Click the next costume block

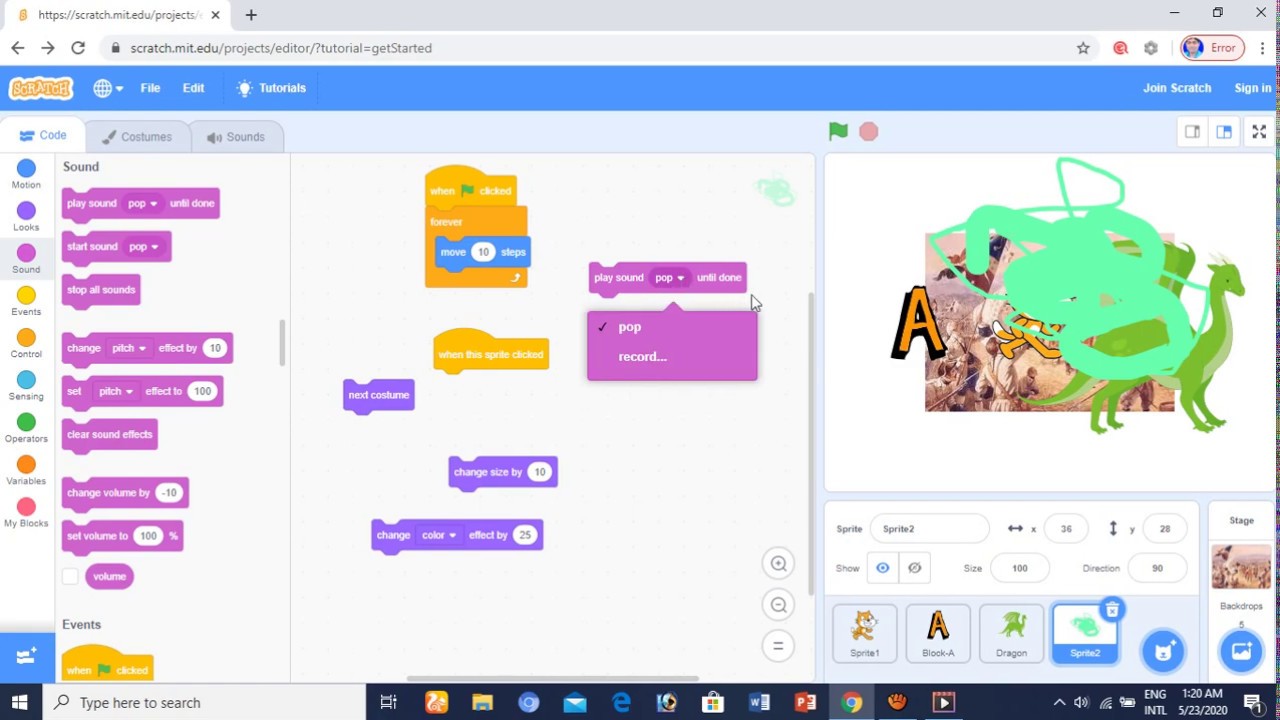tap(378, 395)
